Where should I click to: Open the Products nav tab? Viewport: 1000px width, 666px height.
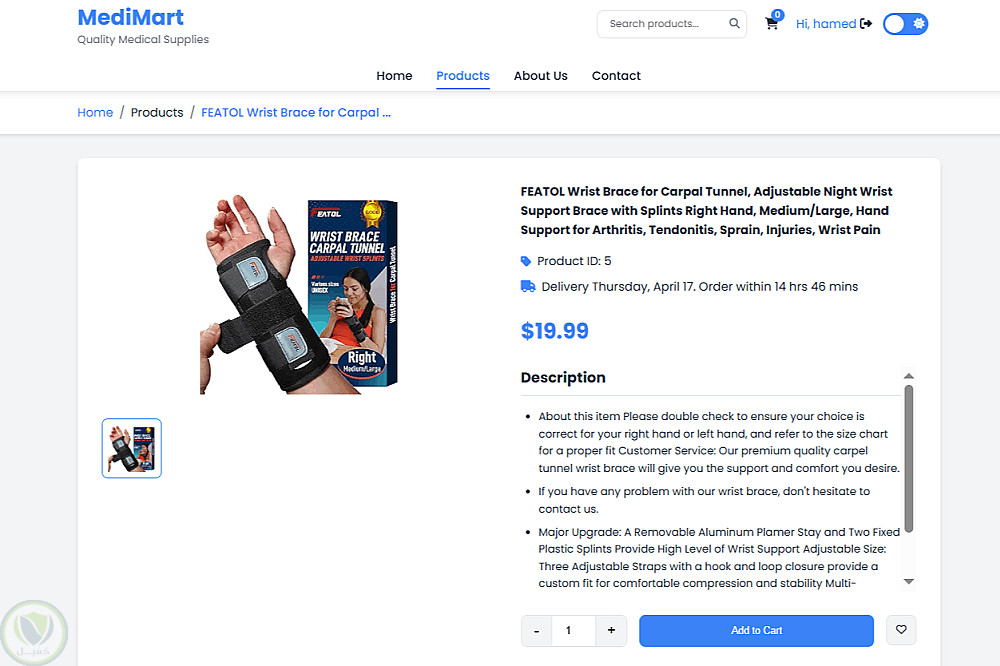tap(463, 76)
